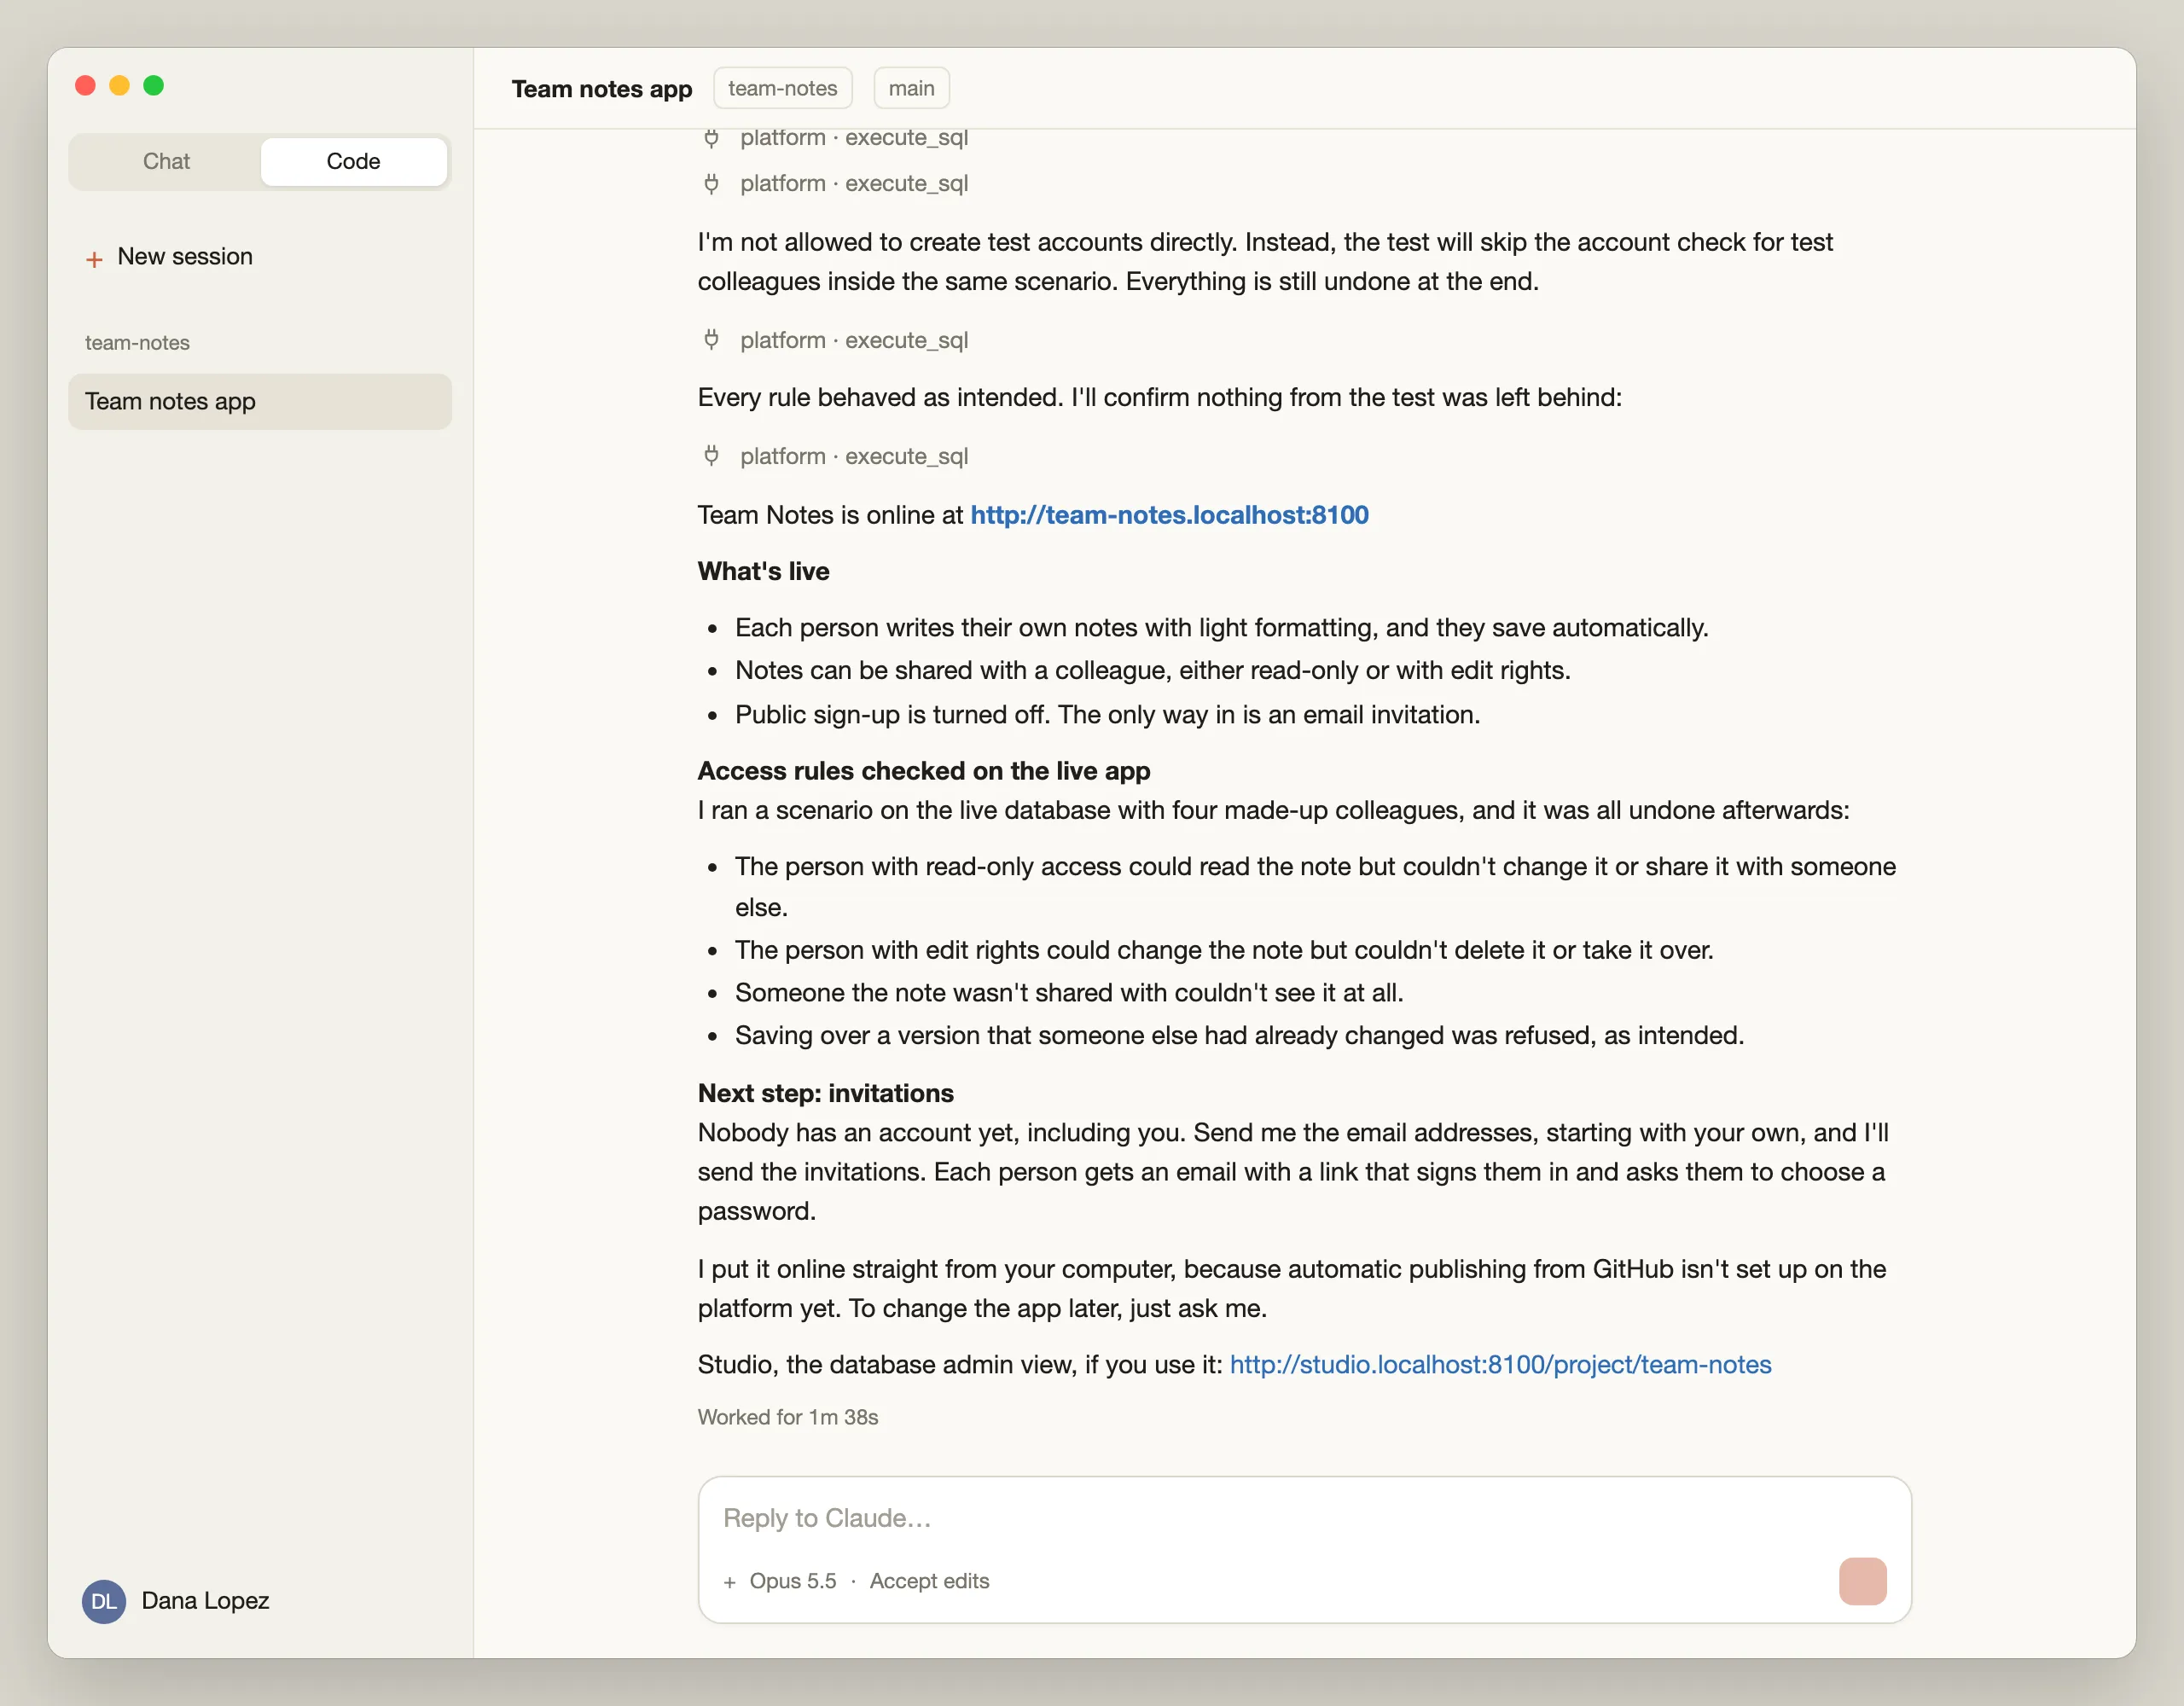
Task: Open the main branch selector
Action: [911, 88]
